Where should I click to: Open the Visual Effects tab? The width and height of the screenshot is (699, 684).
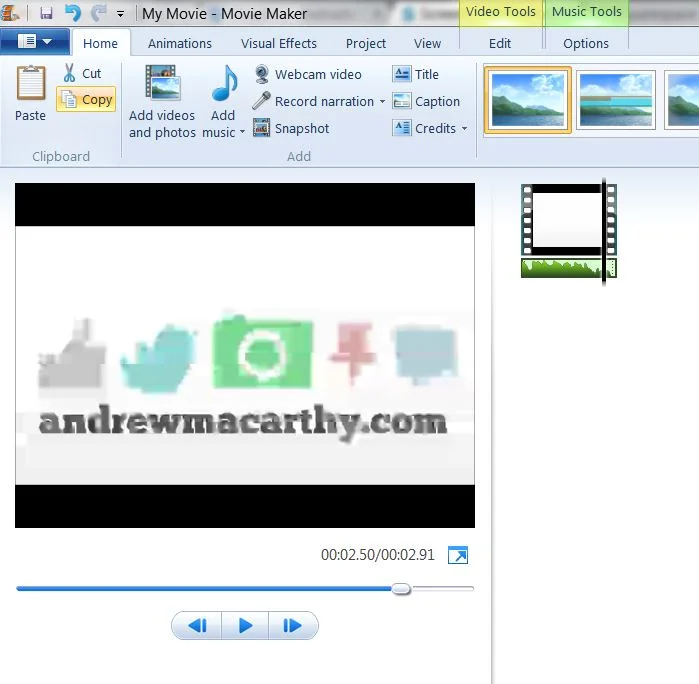(279, 43)
